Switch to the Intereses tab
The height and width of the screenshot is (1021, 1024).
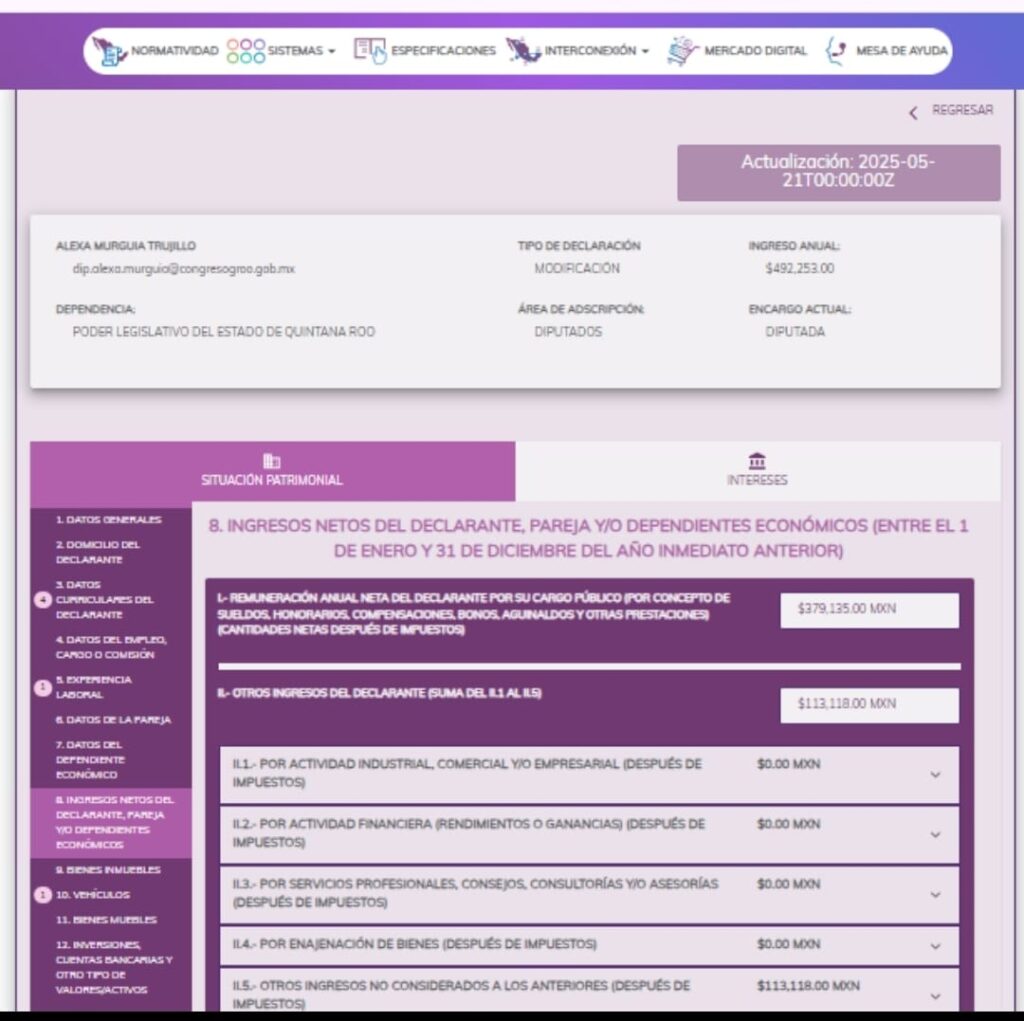(757, 471)
